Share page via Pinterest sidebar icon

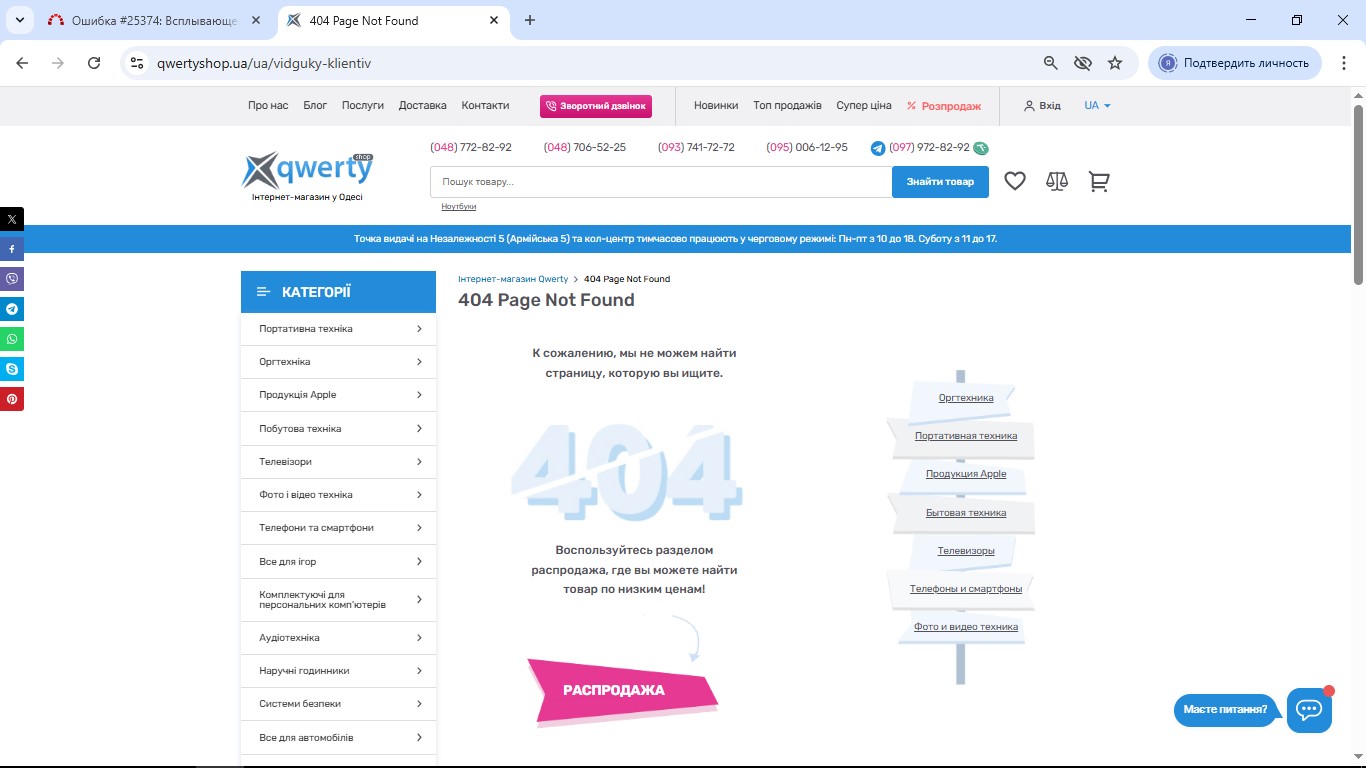click(12, 399)
